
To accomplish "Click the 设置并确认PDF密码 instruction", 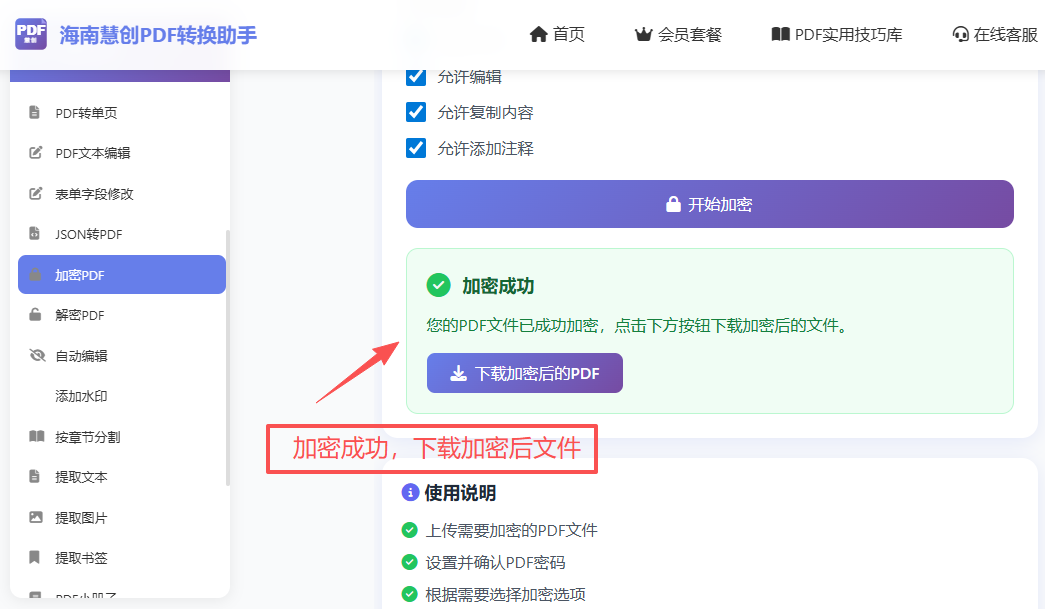I will [x=495, y=562].
